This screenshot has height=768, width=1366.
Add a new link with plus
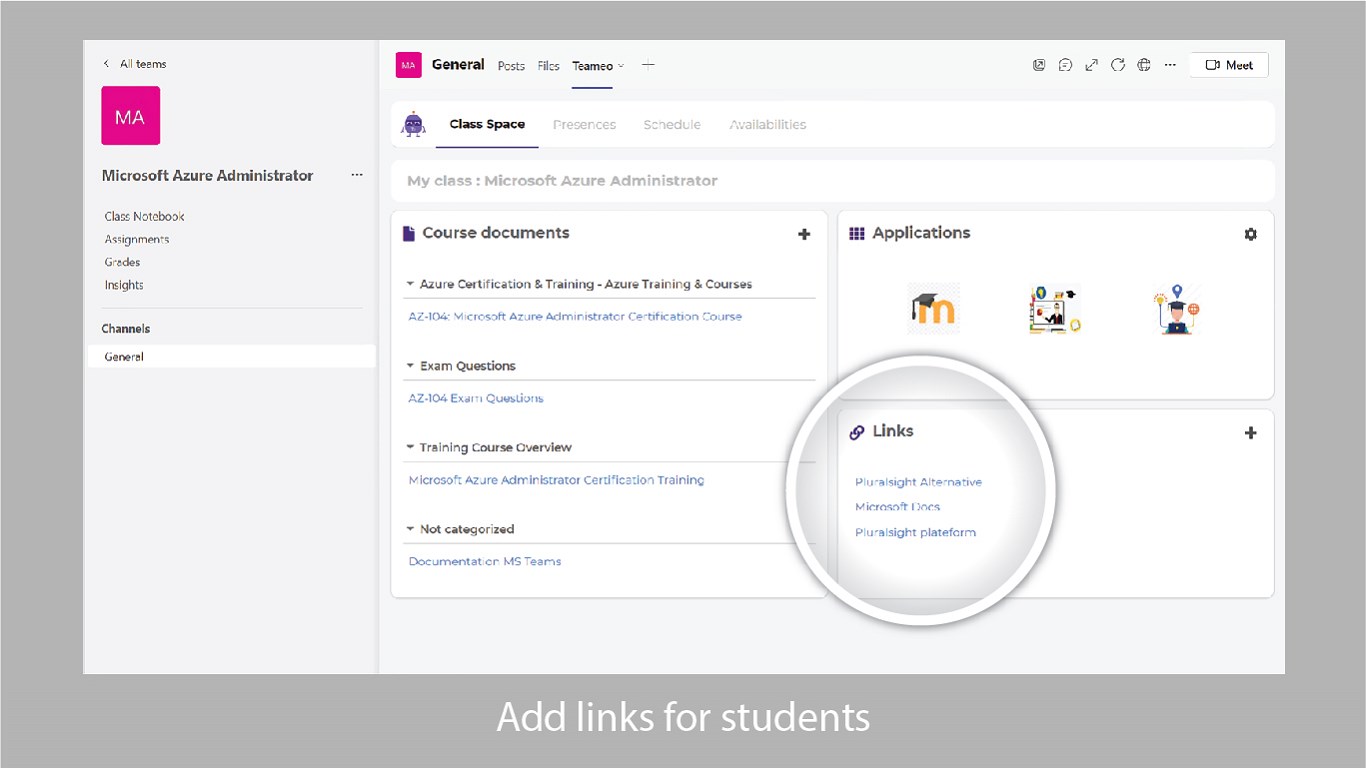tap(1250, 433)
